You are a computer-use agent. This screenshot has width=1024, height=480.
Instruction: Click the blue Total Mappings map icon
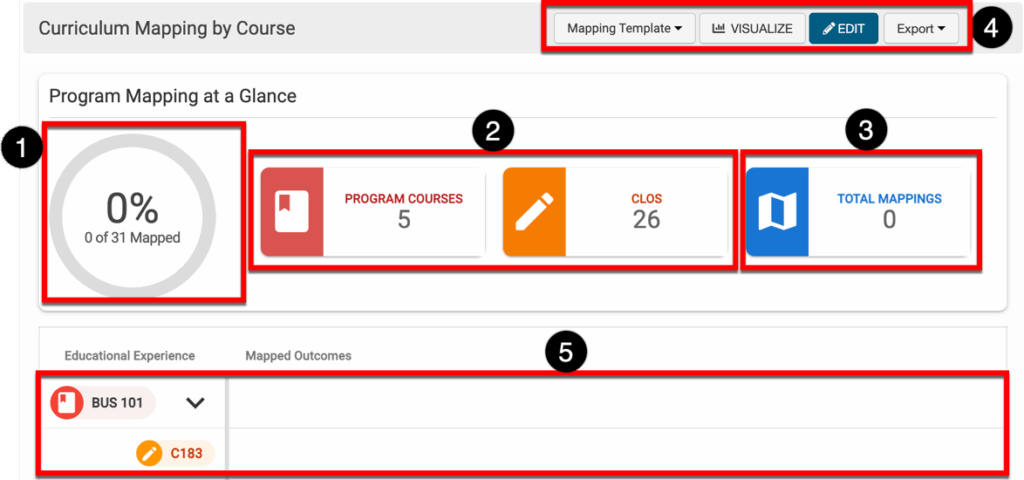pyautogui.click(x=777, y=211)
